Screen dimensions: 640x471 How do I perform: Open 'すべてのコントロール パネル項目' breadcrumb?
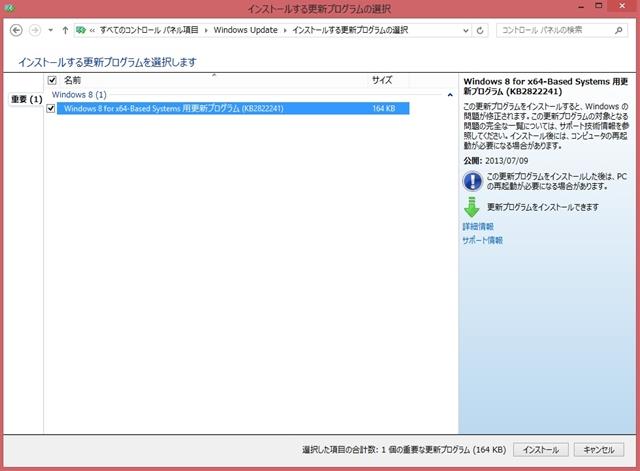click(149, 30)
